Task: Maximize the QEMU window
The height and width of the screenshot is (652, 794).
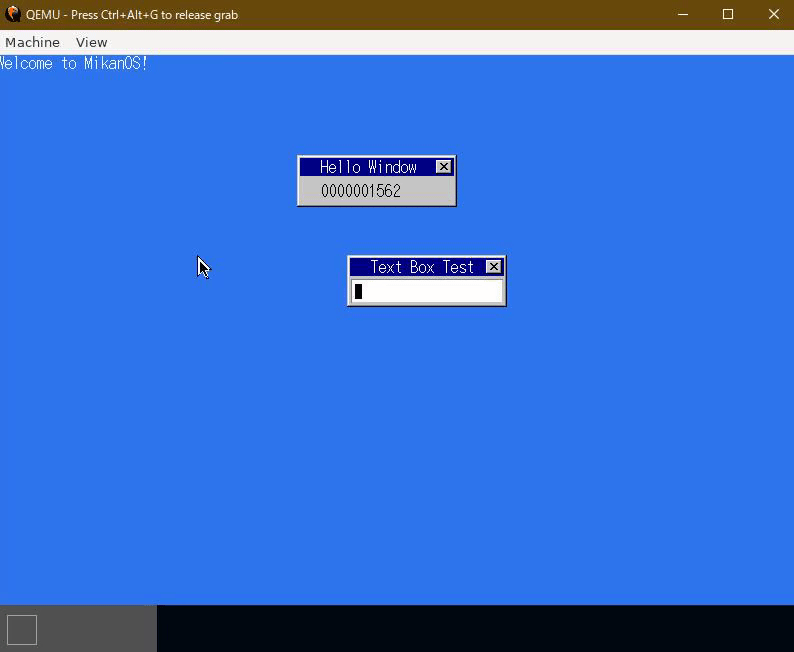Action: click(728, 14)
